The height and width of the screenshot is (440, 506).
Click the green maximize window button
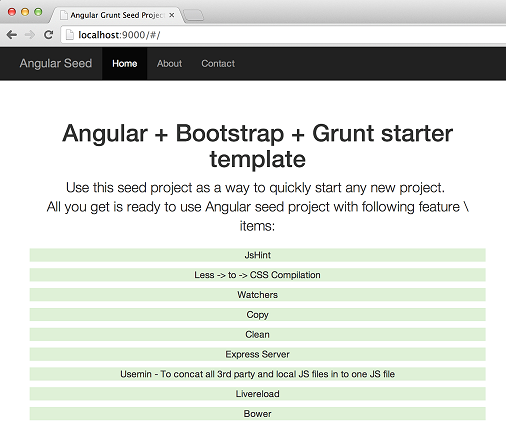pos(38,12)
